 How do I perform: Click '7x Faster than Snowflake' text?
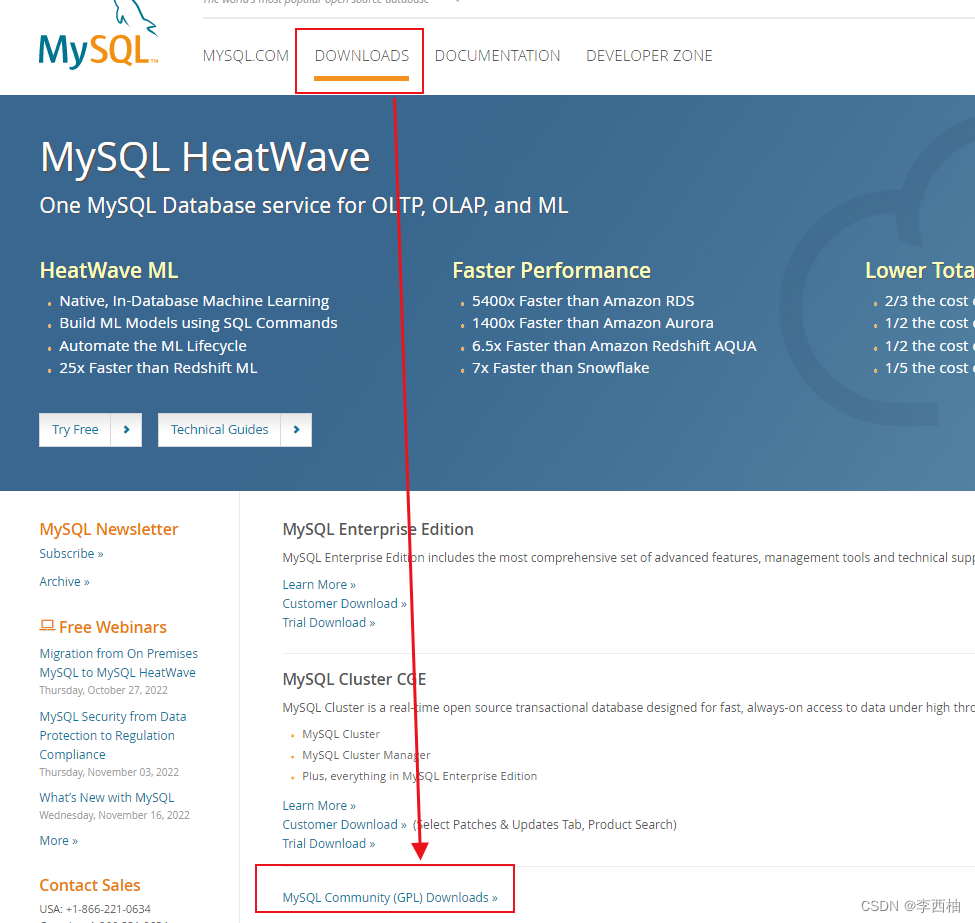click(x=560, y=368)
